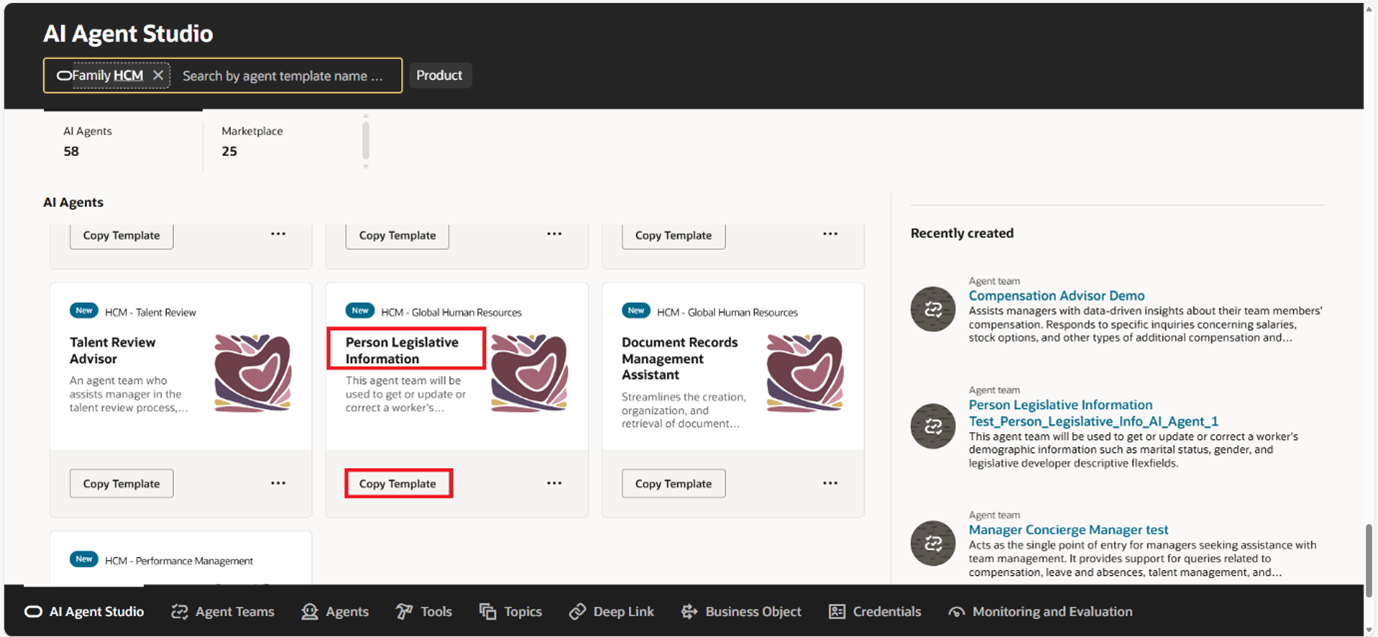The width and height of the screenshot is (1378, 637).
Task: Click the Talent Review Advisor heart thumbnail
Action: 253,373
